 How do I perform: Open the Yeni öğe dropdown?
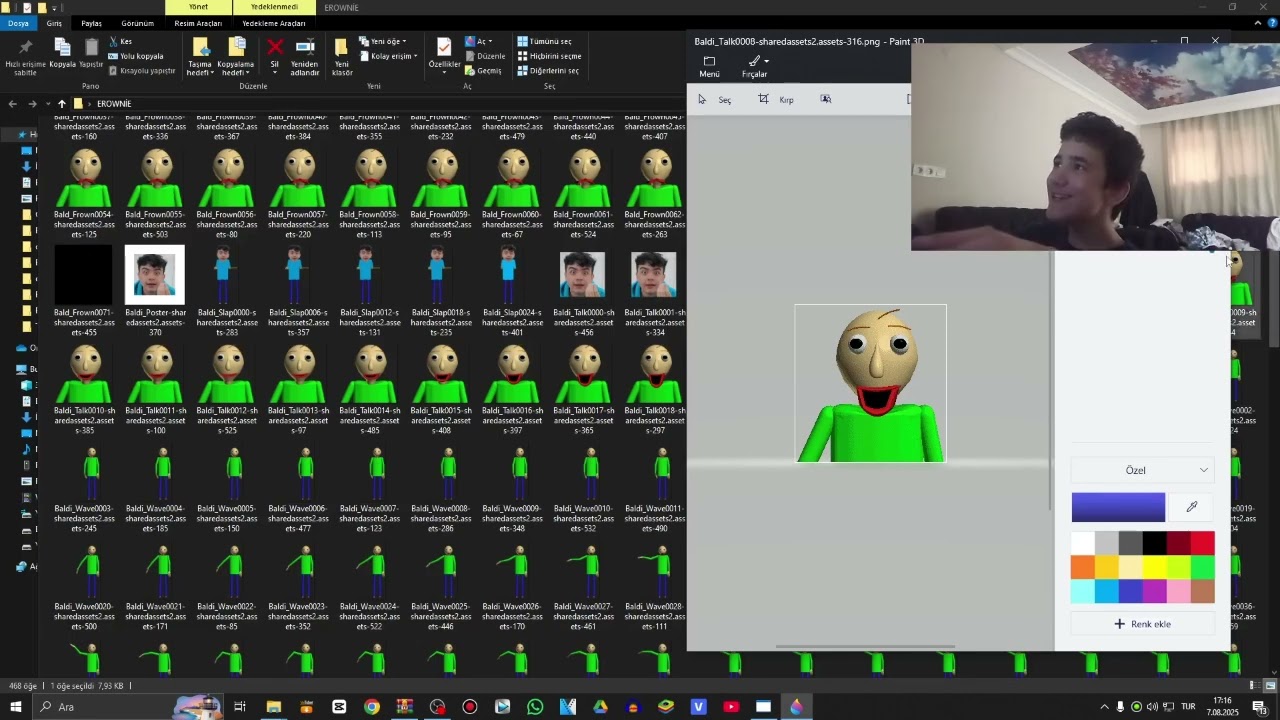point(383,42)
